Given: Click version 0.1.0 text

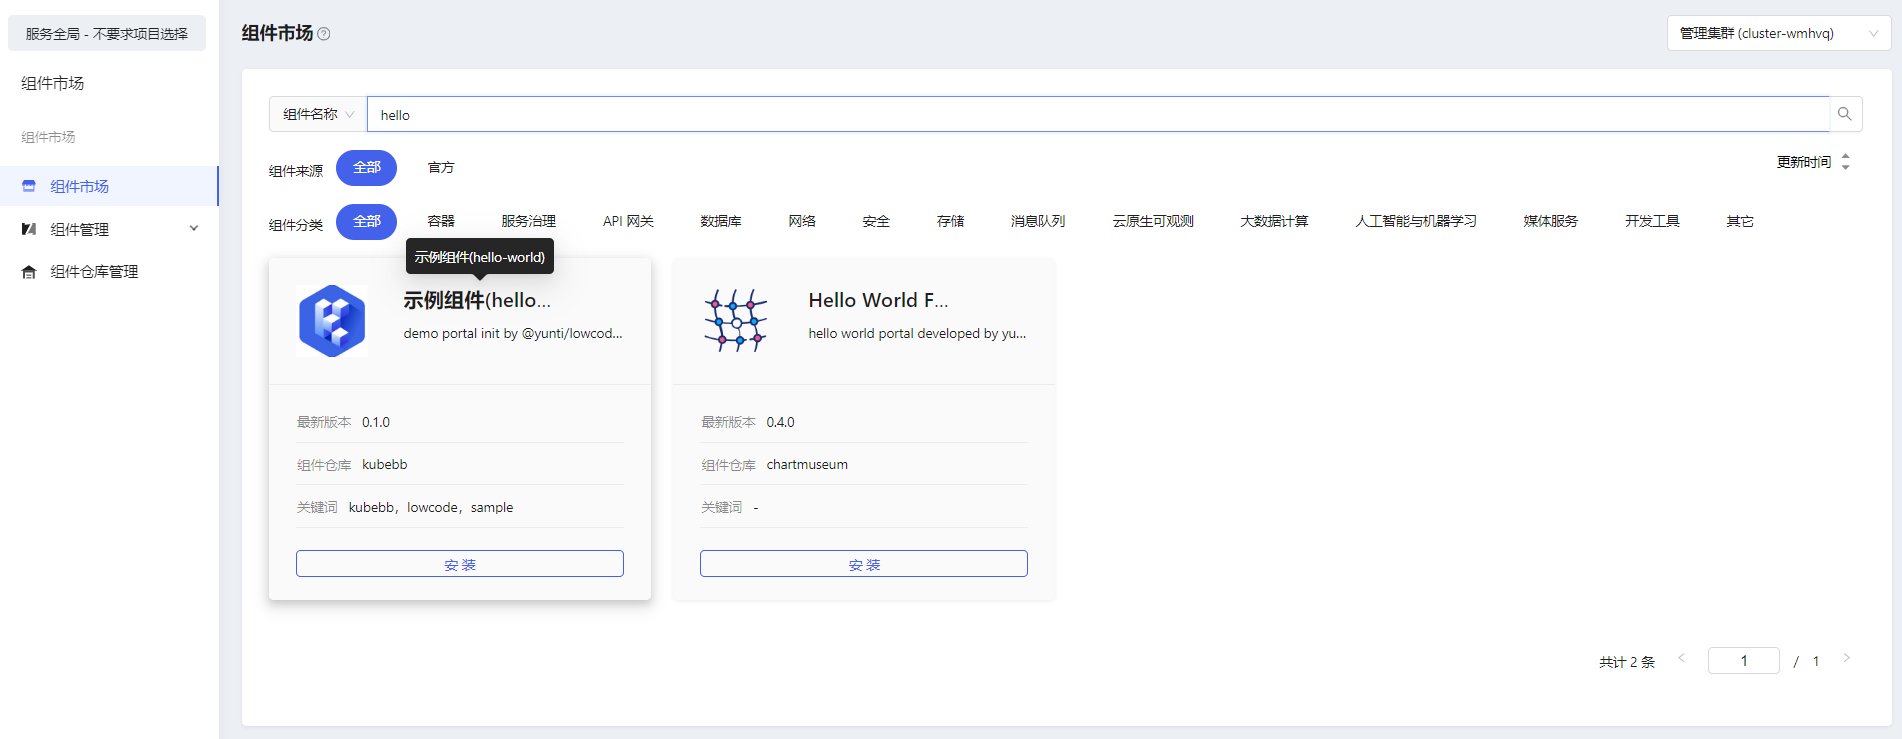Looking at the screenshot, I should (376, 422).
